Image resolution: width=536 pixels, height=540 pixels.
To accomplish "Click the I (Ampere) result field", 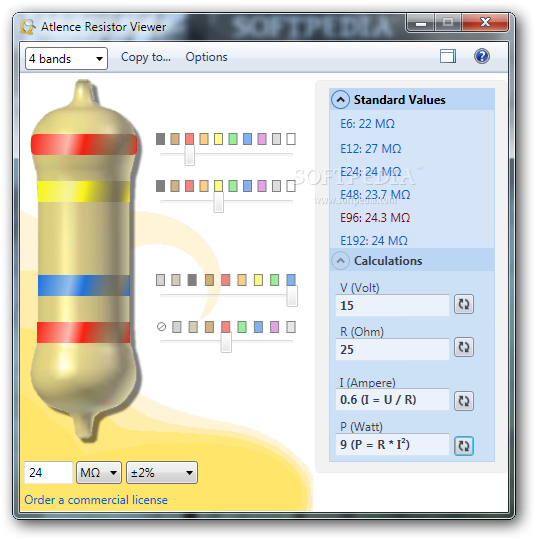I will click(x=392, y=399).
